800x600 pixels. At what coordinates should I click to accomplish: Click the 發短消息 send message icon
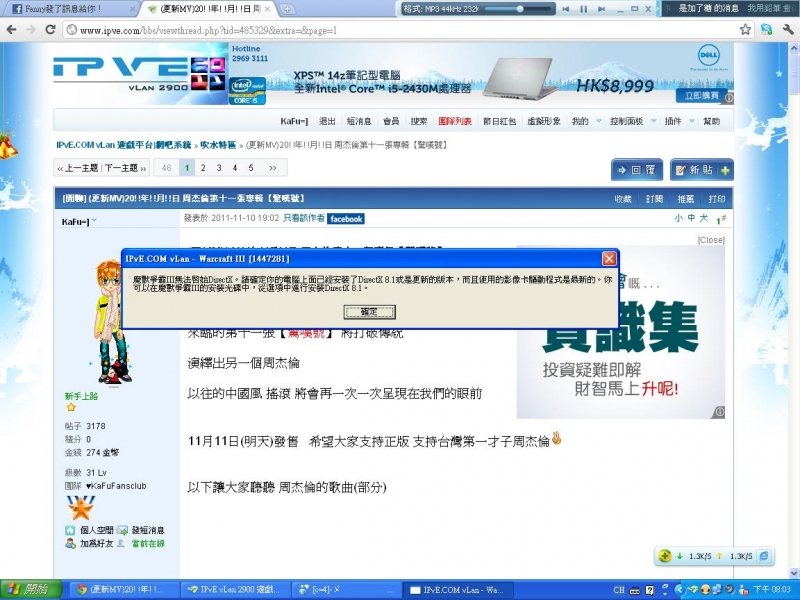point(122,530)
